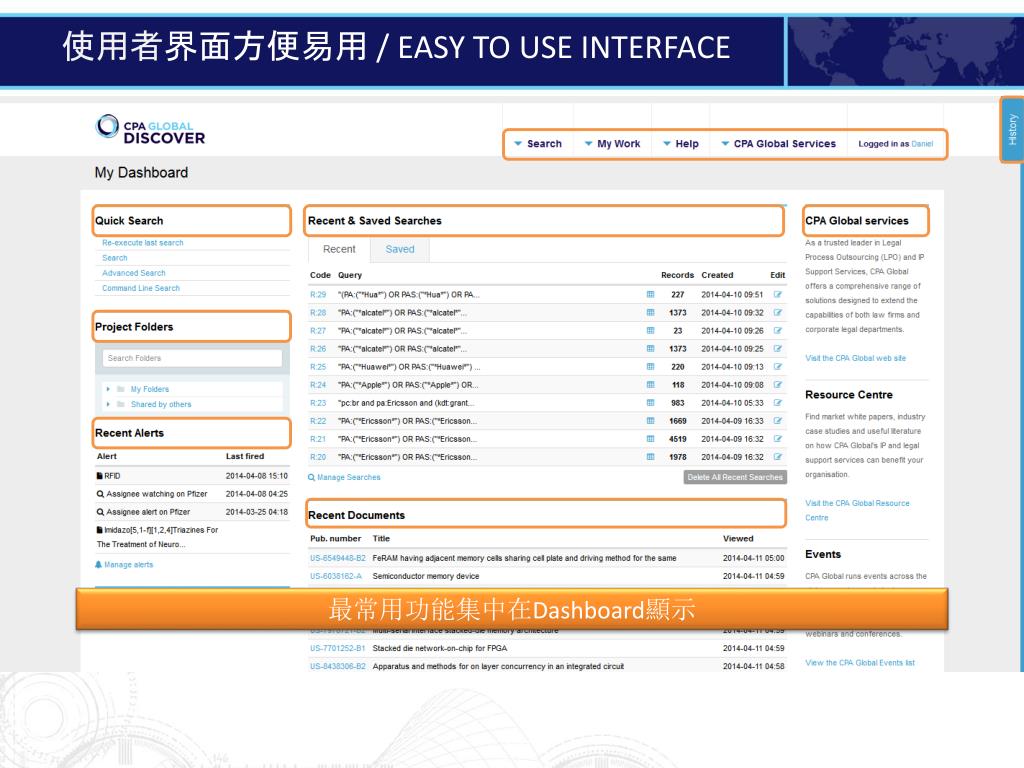Click the My Folders folder icon
The width and height of the screenshot is (1024, 768).
[x=121, y=389]
